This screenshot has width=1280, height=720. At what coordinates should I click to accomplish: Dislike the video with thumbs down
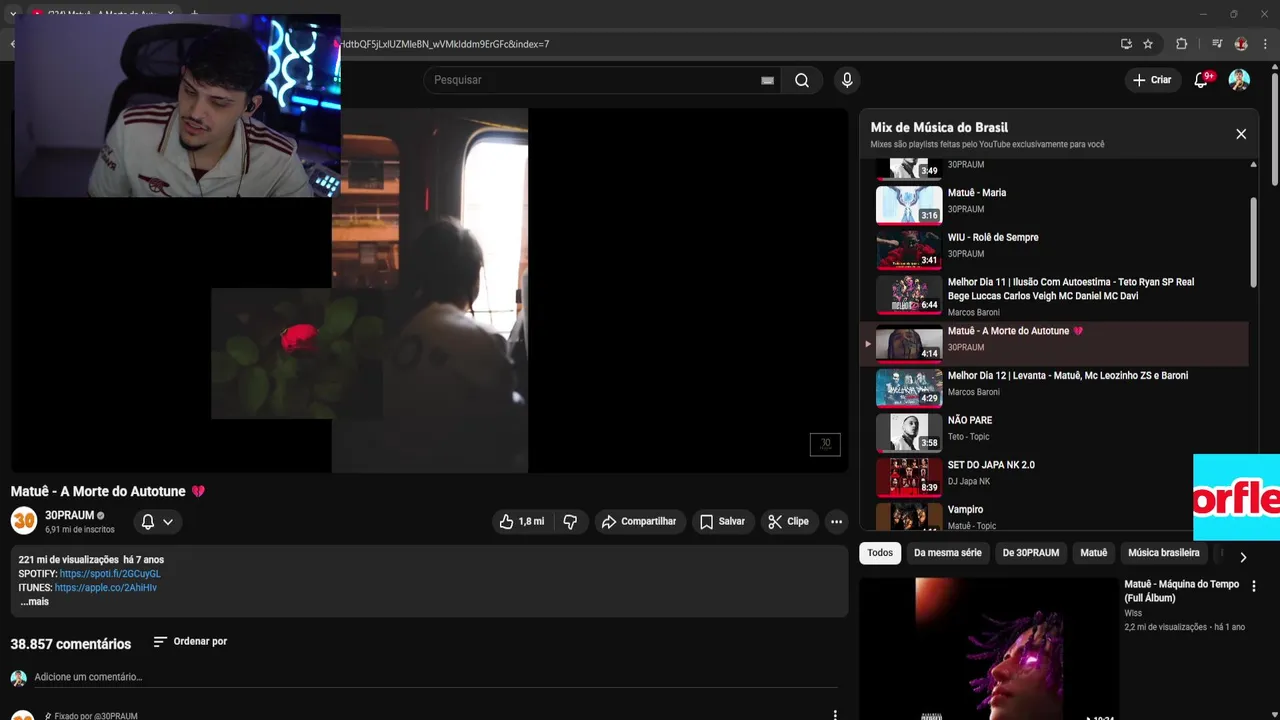click(570, 521)
